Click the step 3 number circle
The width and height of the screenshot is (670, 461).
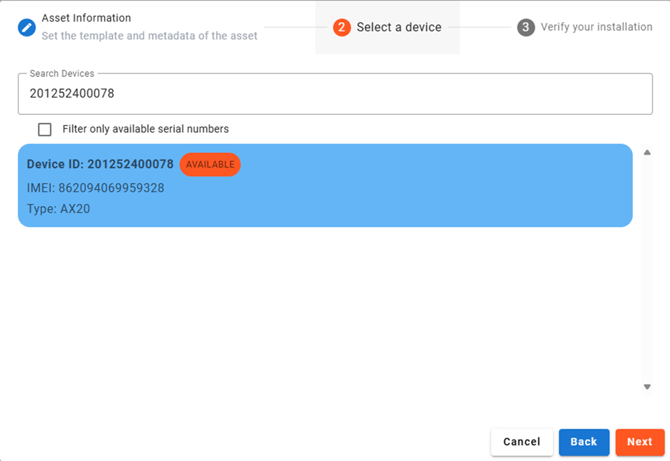click(526, 27)
